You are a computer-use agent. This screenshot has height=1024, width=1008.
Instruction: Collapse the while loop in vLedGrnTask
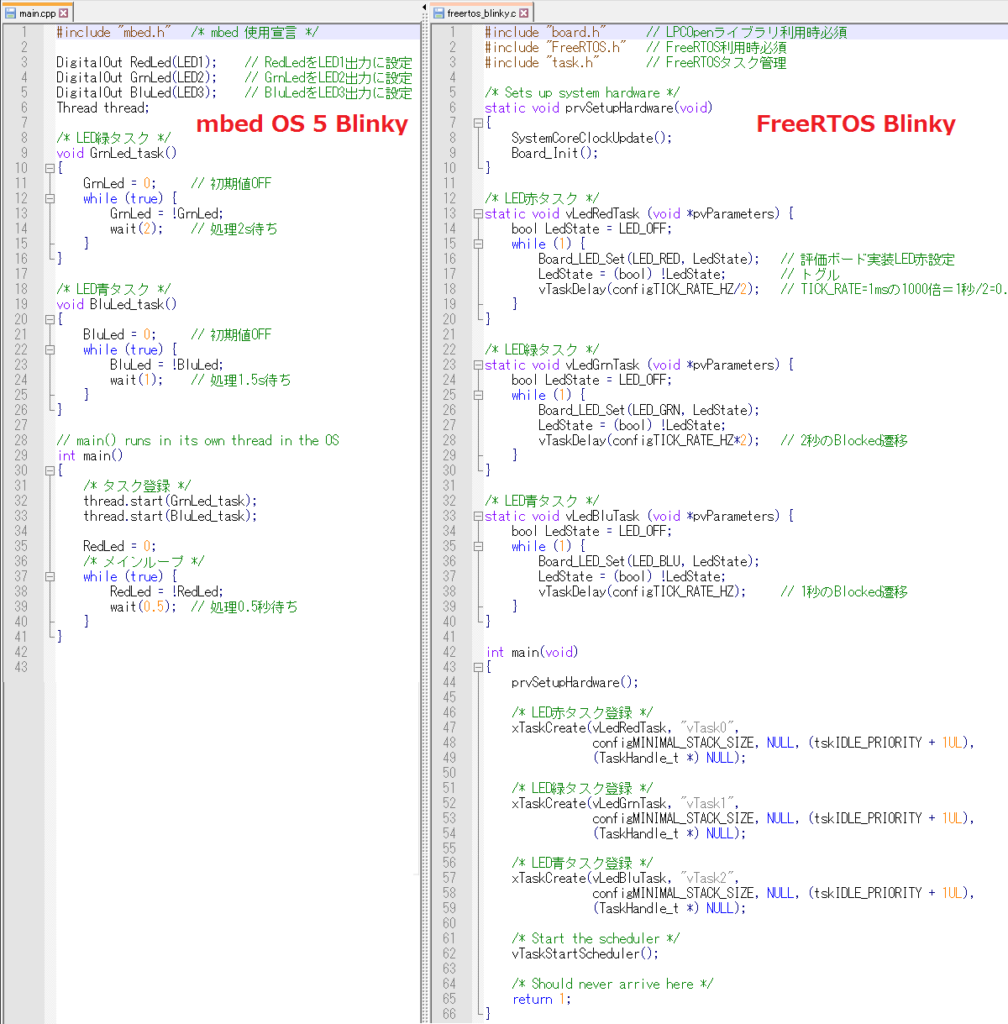coord(477,395)
